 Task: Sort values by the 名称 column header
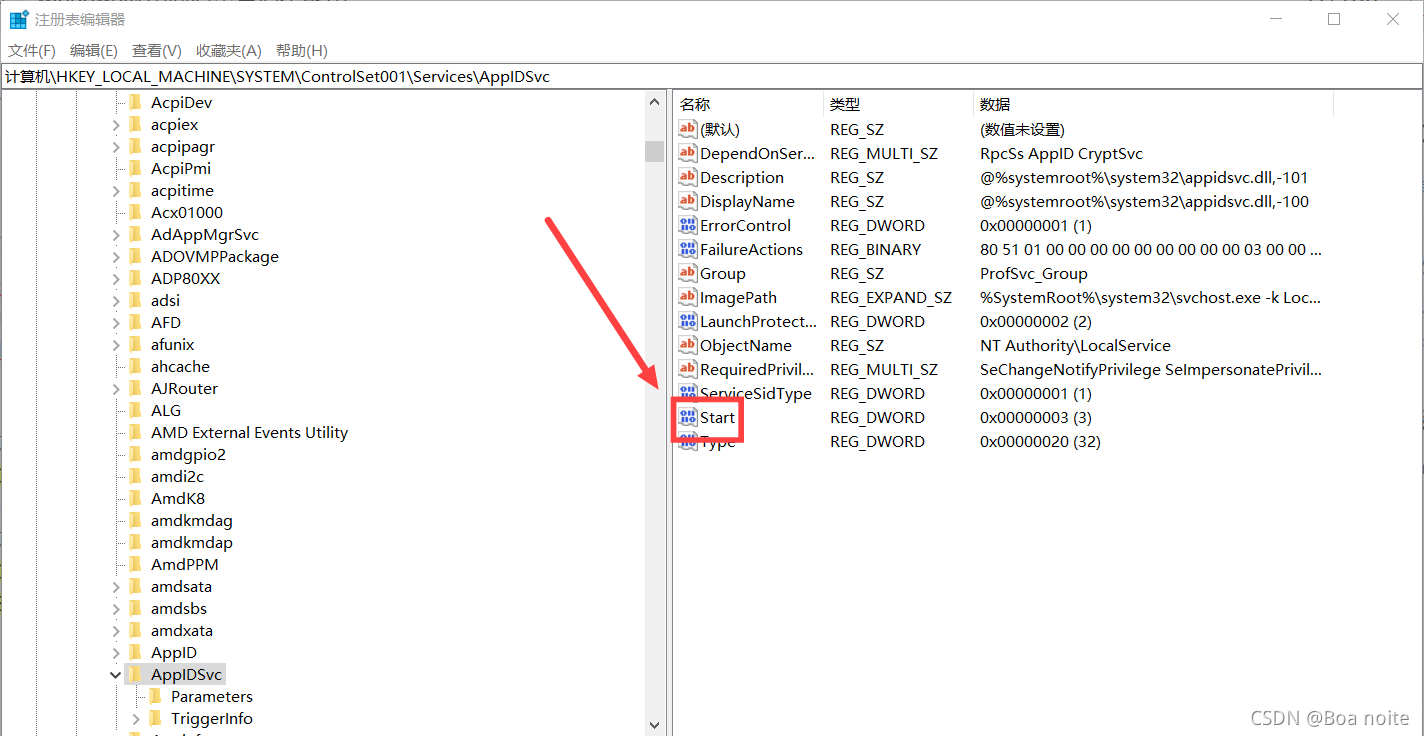(748, 104)
